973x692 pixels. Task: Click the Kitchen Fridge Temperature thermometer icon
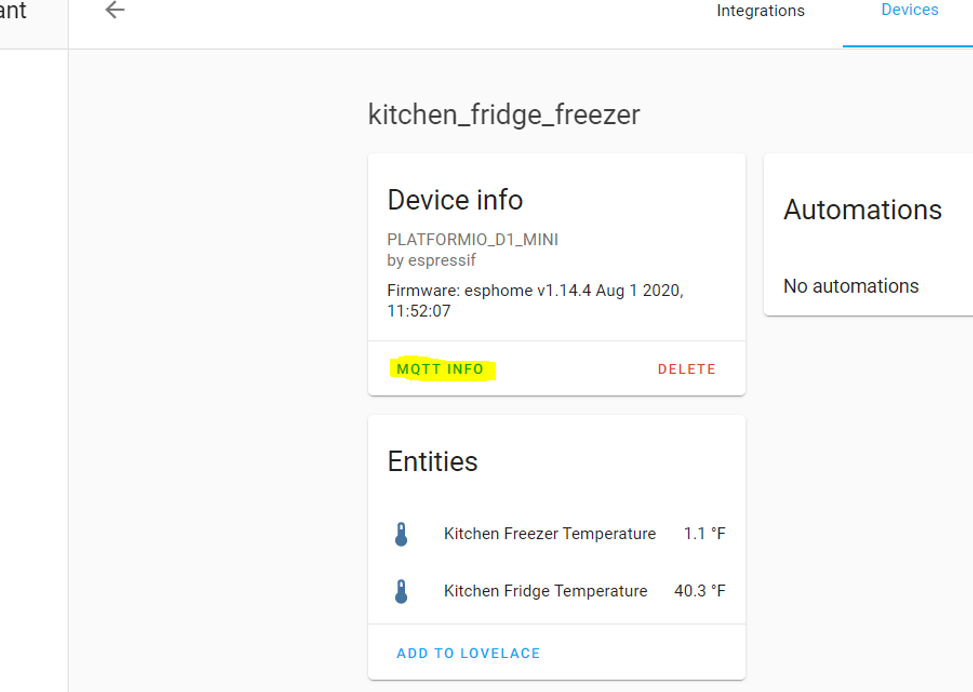[401, 591]
